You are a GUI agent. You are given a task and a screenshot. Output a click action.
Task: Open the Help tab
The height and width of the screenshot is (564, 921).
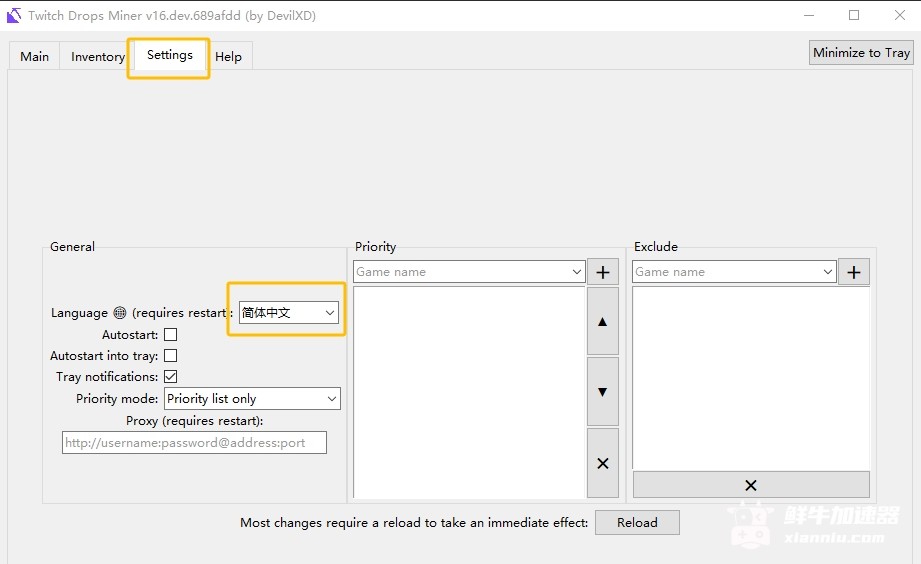point(228,56)
